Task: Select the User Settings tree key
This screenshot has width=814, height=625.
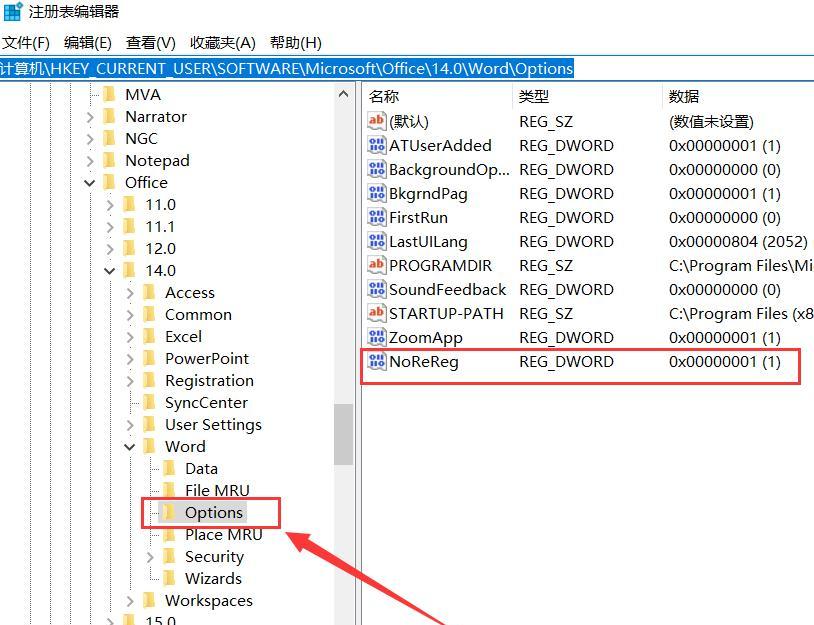Action: 213,425
